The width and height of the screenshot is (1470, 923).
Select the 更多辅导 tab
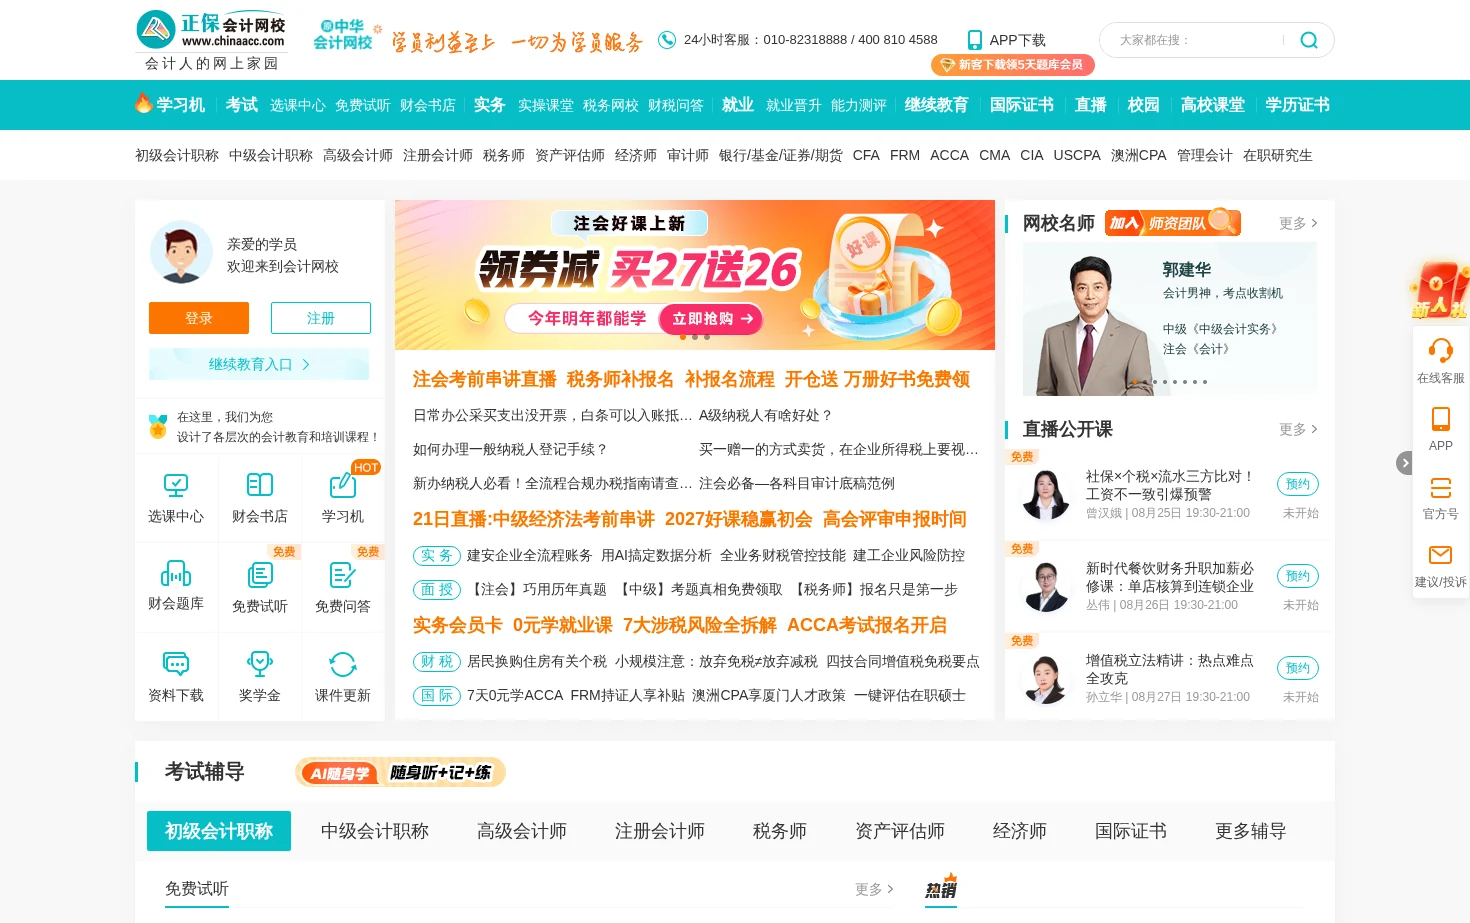(x=1251, y=831)
